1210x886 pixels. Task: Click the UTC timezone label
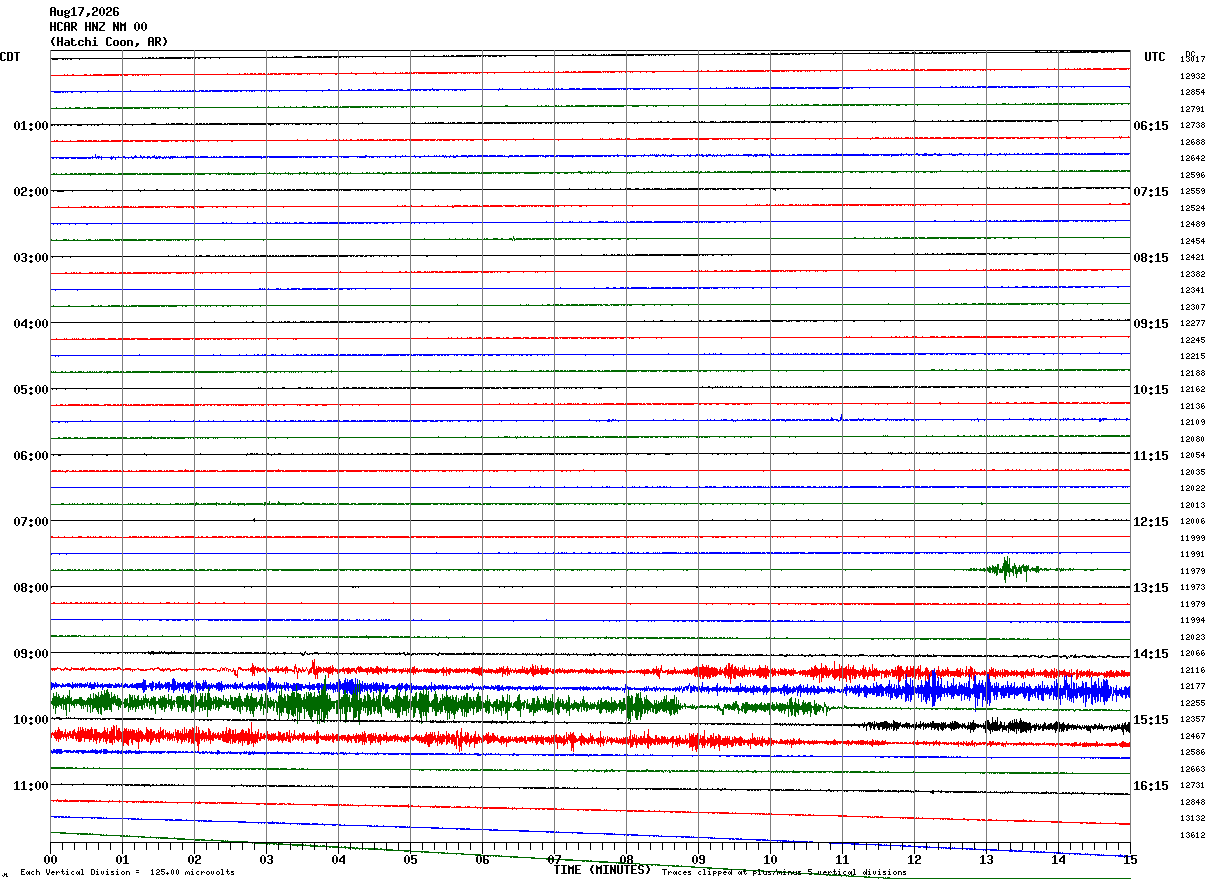pyautogui.click(x=1155, y=57)
